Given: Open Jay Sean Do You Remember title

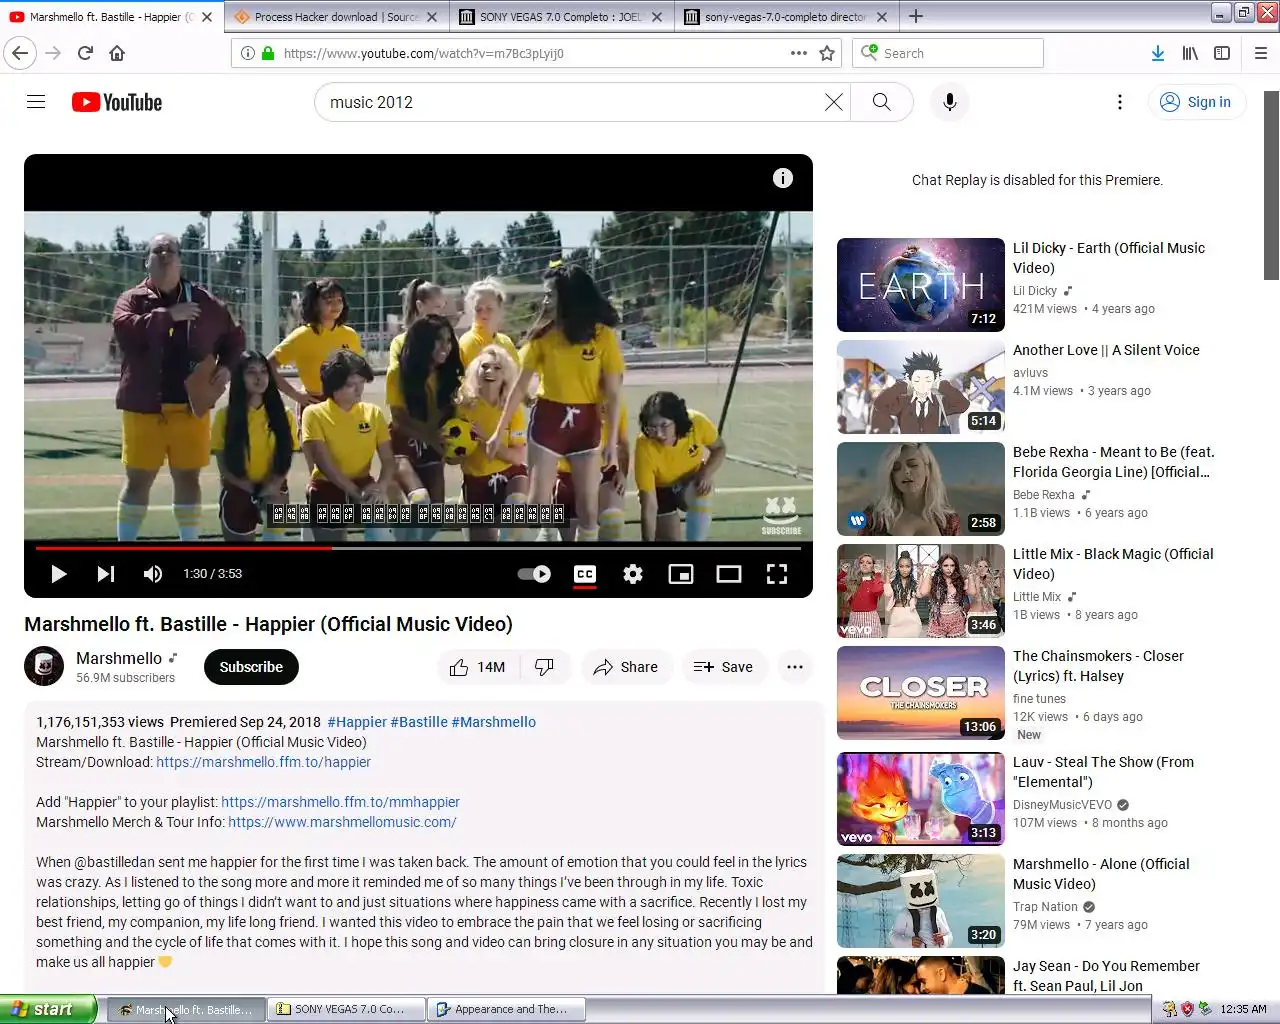Looking at the screenshot, I should click(1106, 976).
